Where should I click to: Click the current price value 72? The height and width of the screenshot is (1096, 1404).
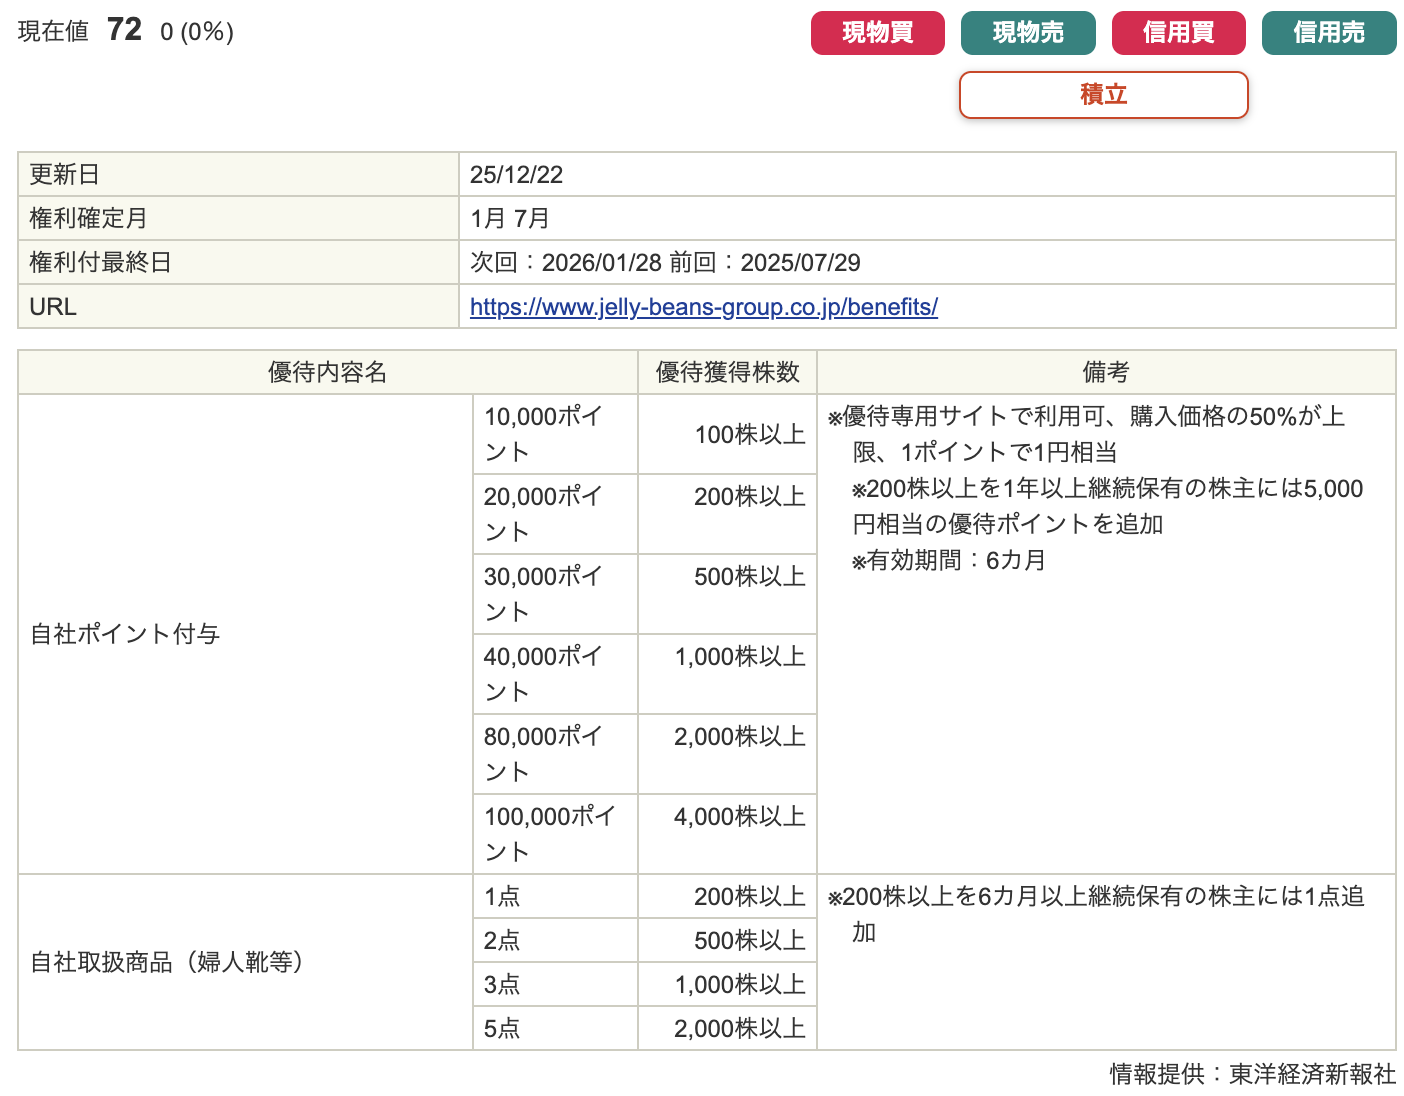(x=124, y=30)
